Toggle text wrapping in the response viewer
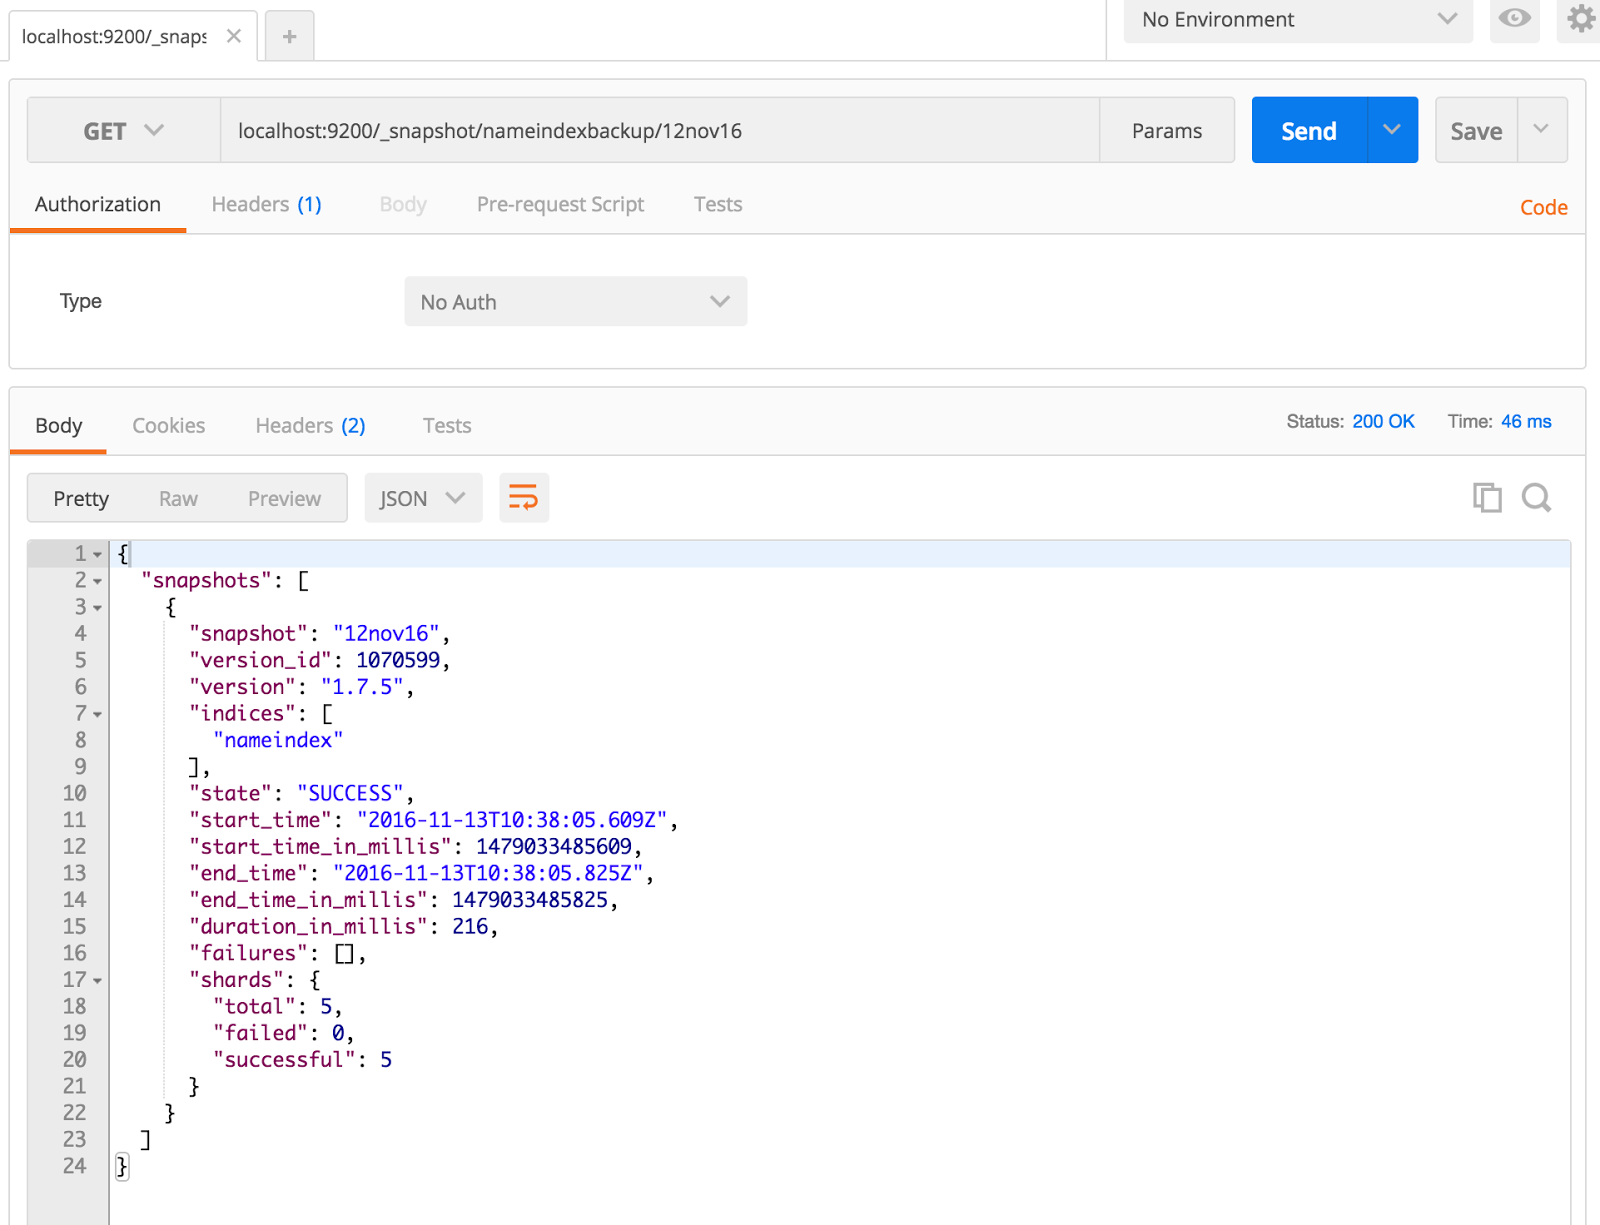The width and height of the screenshot is (1600, 1225). coord(524,497)
